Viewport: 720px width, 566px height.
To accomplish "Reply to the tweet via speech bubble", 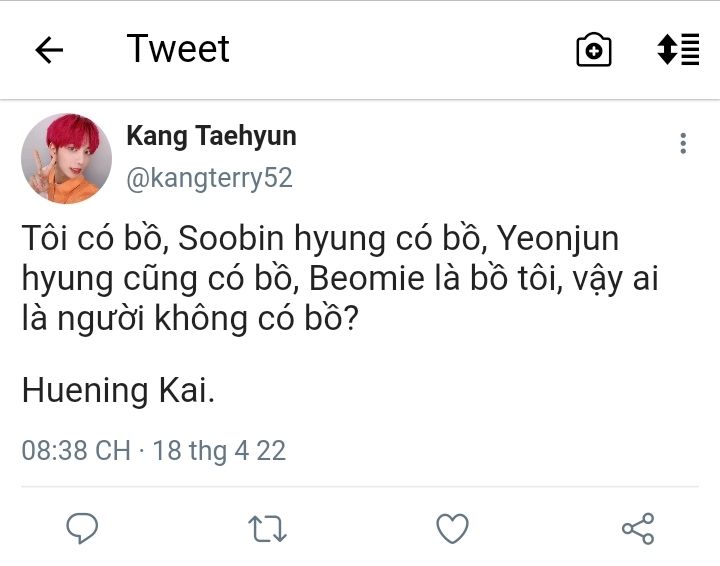I will [x=81, y=528].
